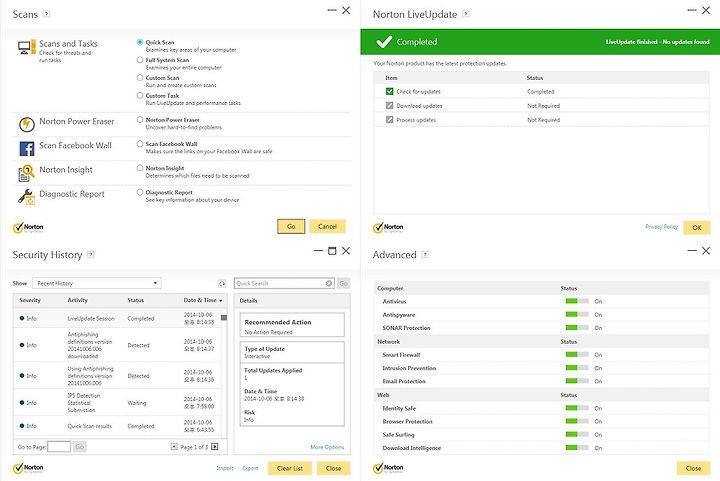720x481 pixels.
Task: Click Go button in Scans window
Action: point(291,226)
